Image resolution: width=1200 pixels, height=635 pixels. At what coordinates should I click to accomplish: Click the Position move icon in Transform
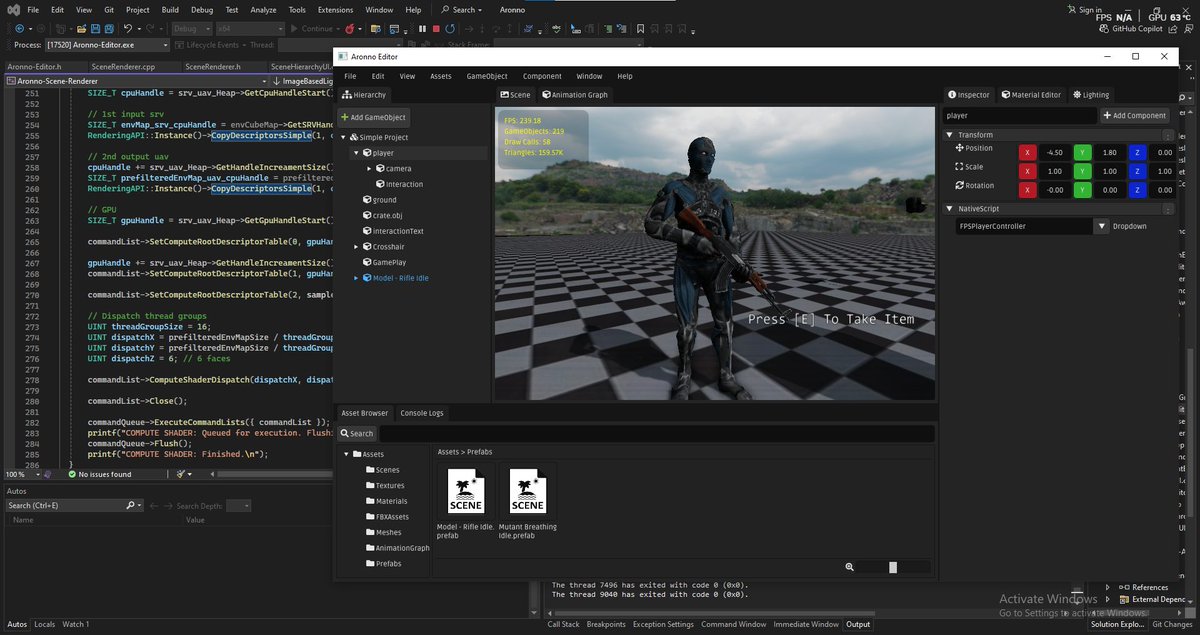(959, 148)
